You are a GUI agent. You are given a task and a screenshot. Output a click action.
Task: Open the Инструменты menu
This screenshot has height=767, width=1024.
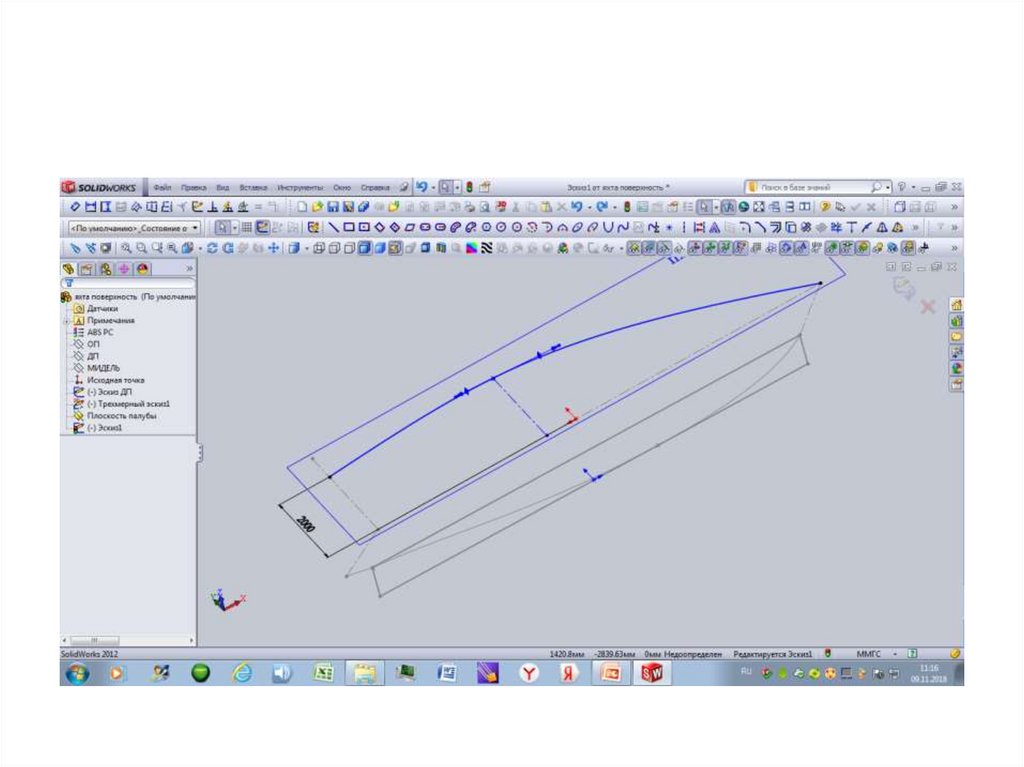[x=300, y=188]
